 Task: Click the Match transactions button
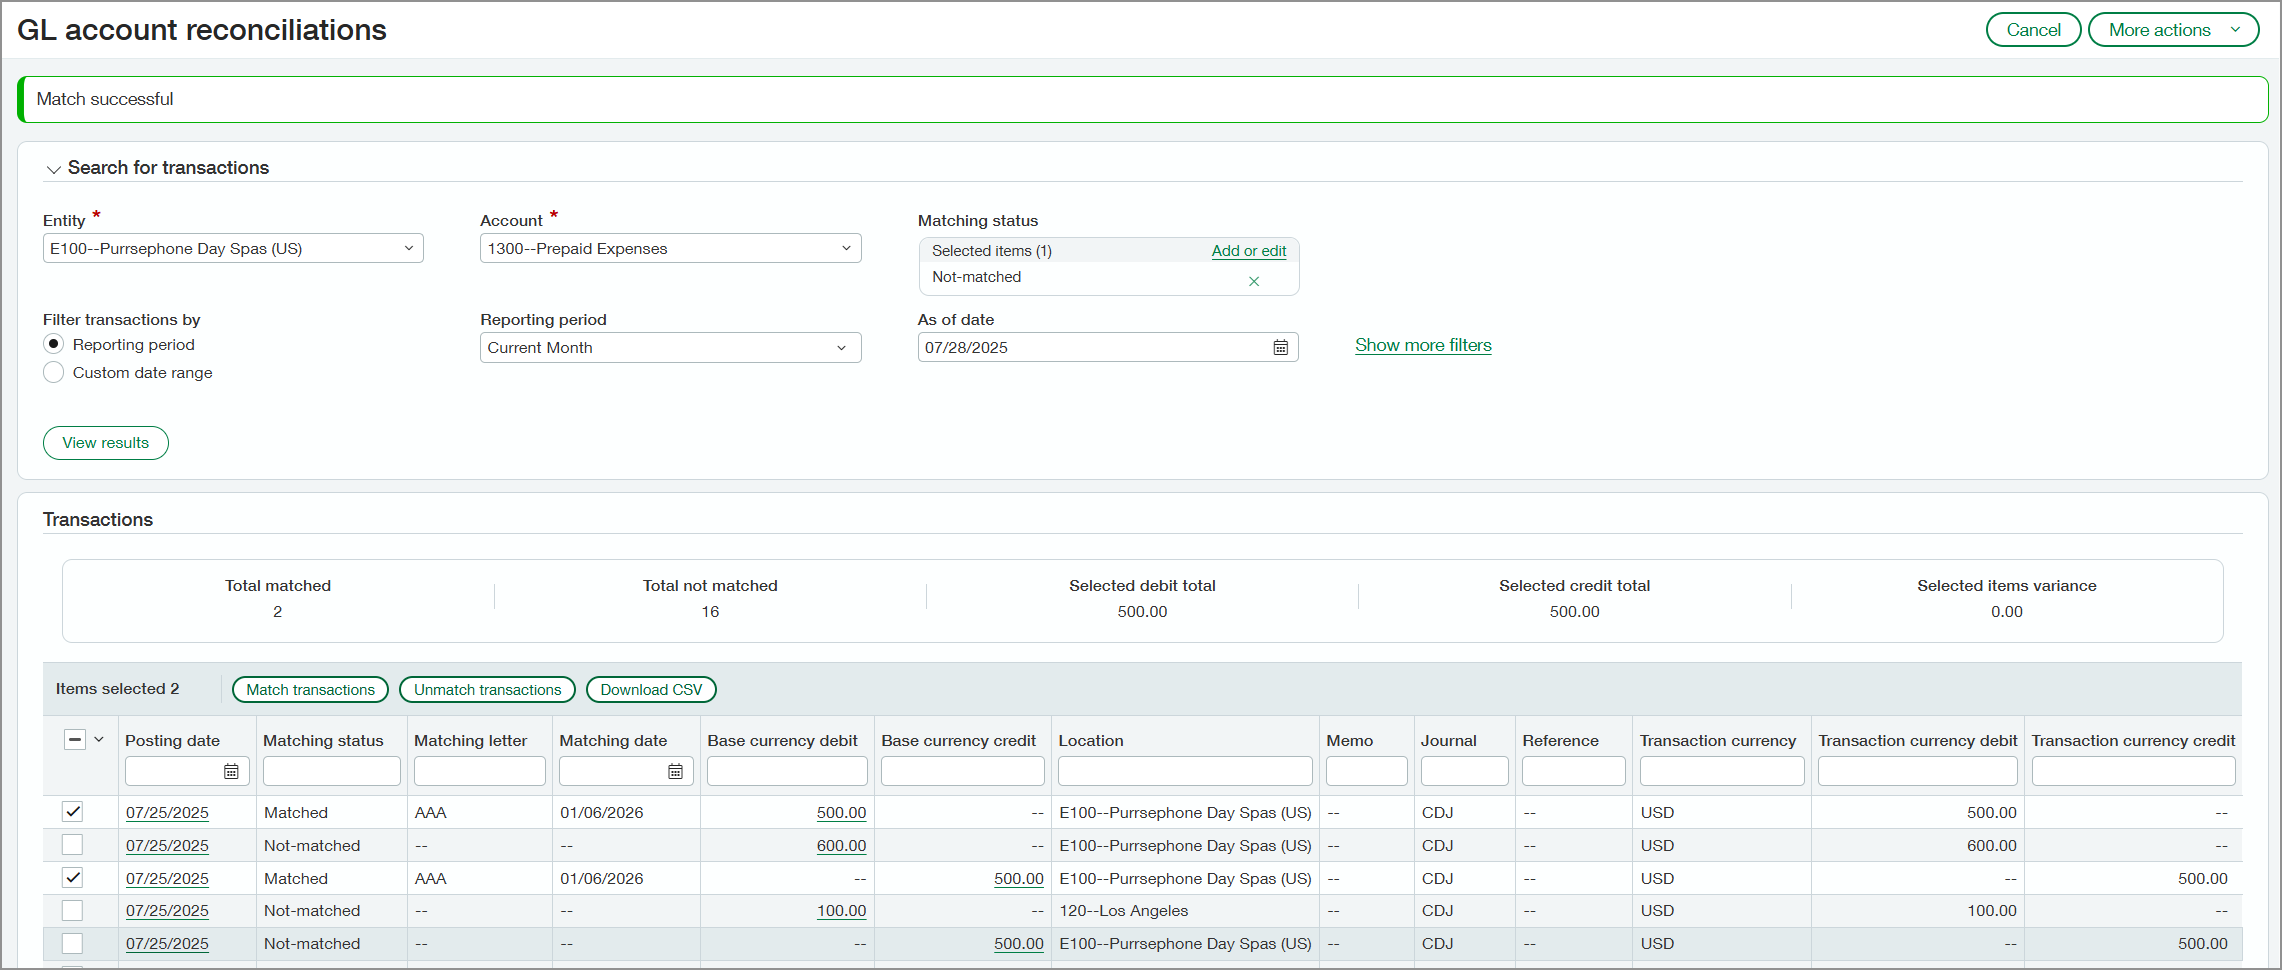tap(310, 689)
